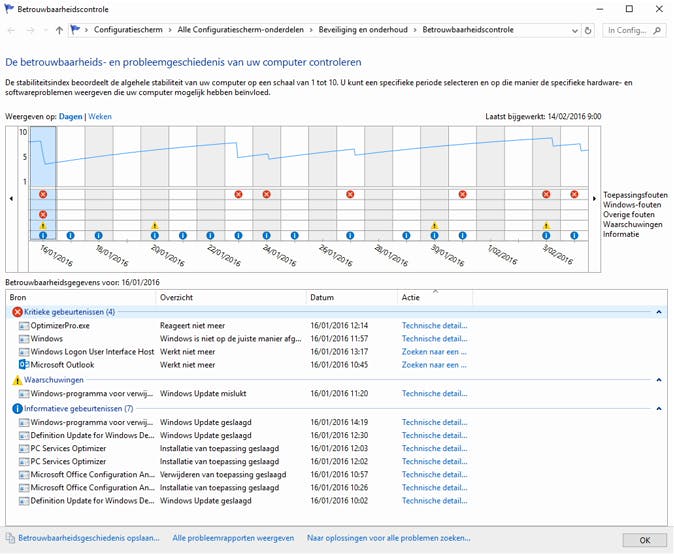
Task: Select the information icon on 17/01/2016
Action: [70, 236]
